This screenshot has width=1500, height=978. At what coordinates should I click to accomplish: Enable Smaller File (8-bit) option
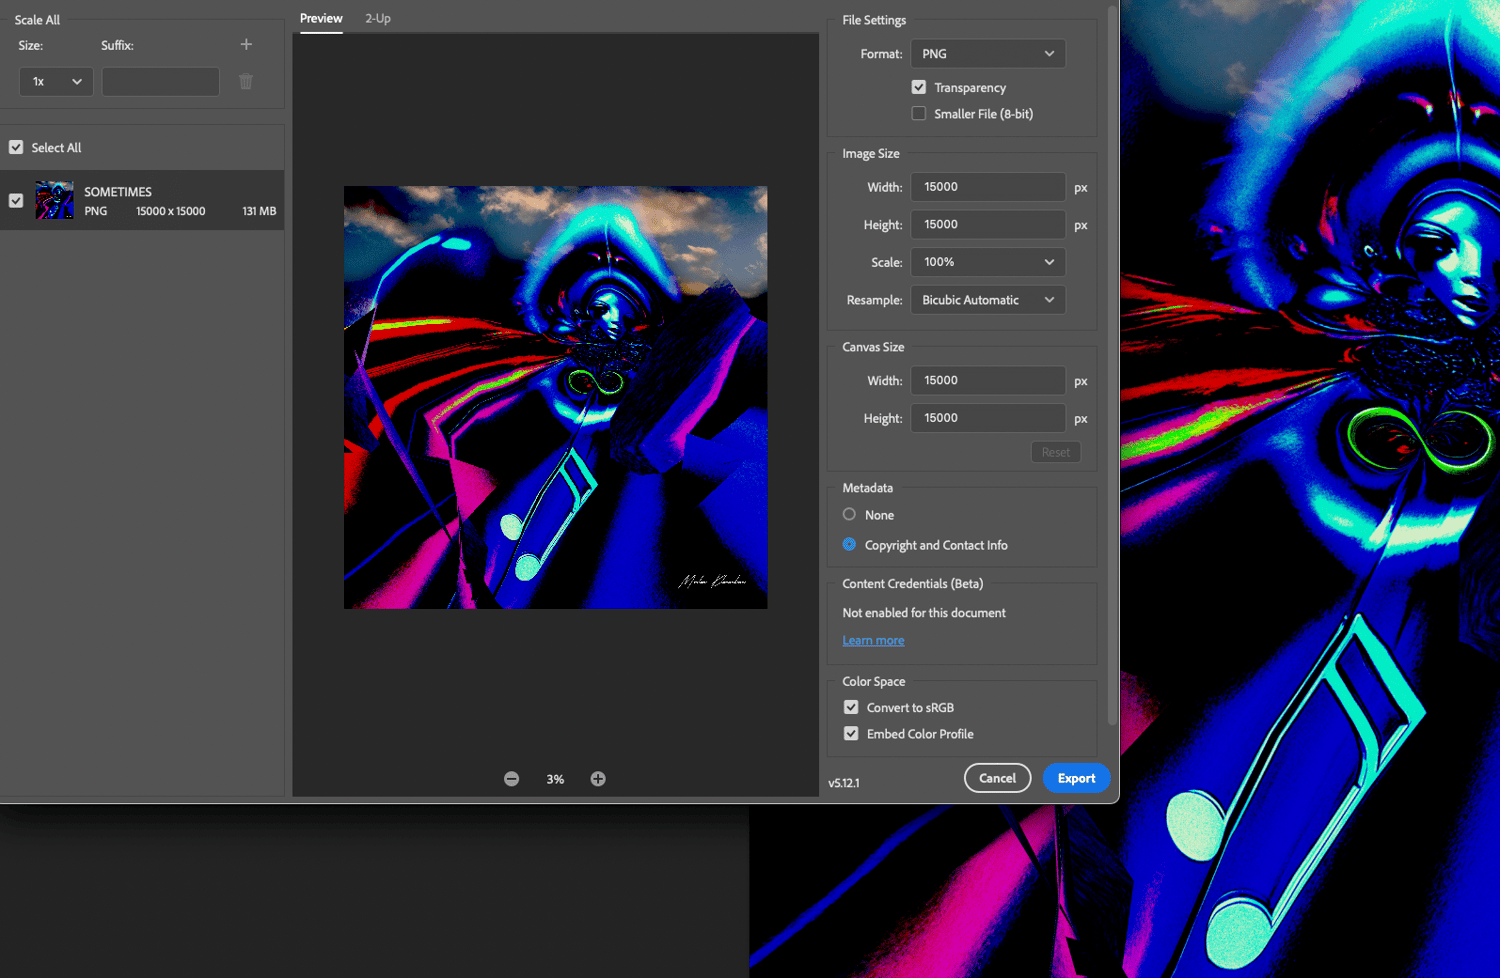919,114
